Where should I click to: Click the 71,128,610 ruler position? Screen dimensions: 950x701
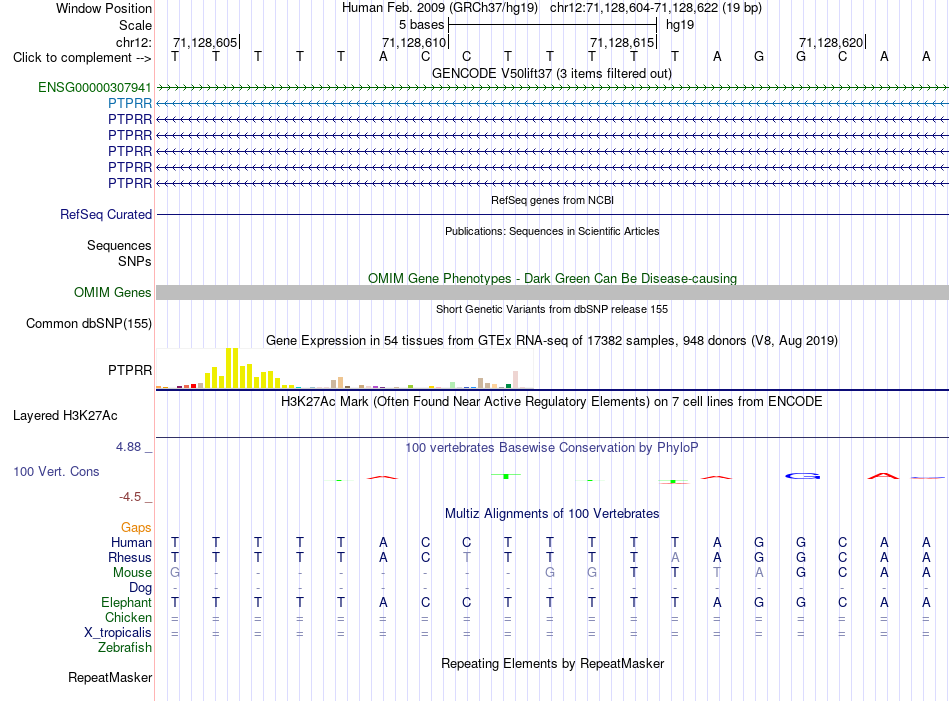point(414,42)
